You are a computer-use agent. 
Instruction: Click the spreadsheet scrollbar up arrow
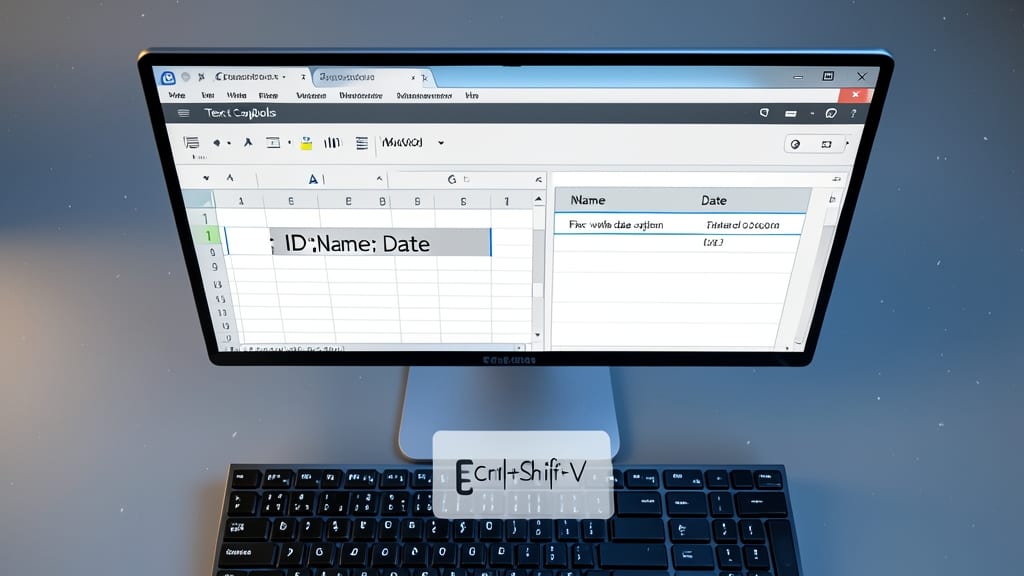coord(538,199)
